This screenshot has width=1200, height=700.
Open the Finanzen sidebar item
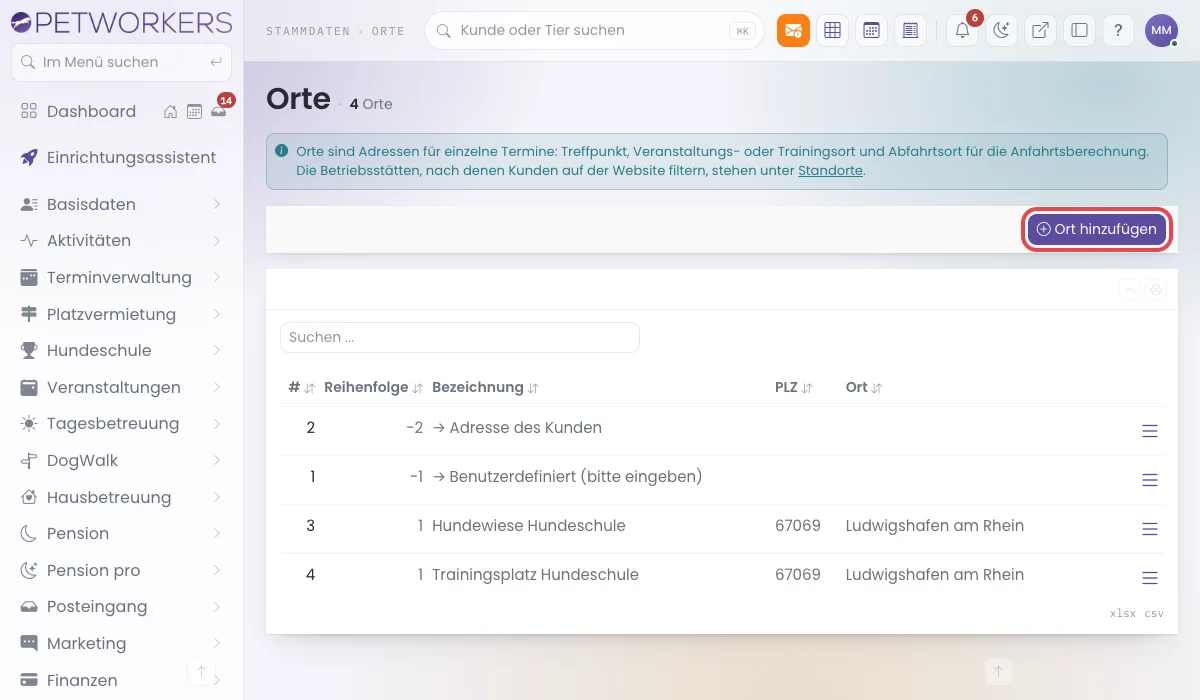tap(121, 680)
